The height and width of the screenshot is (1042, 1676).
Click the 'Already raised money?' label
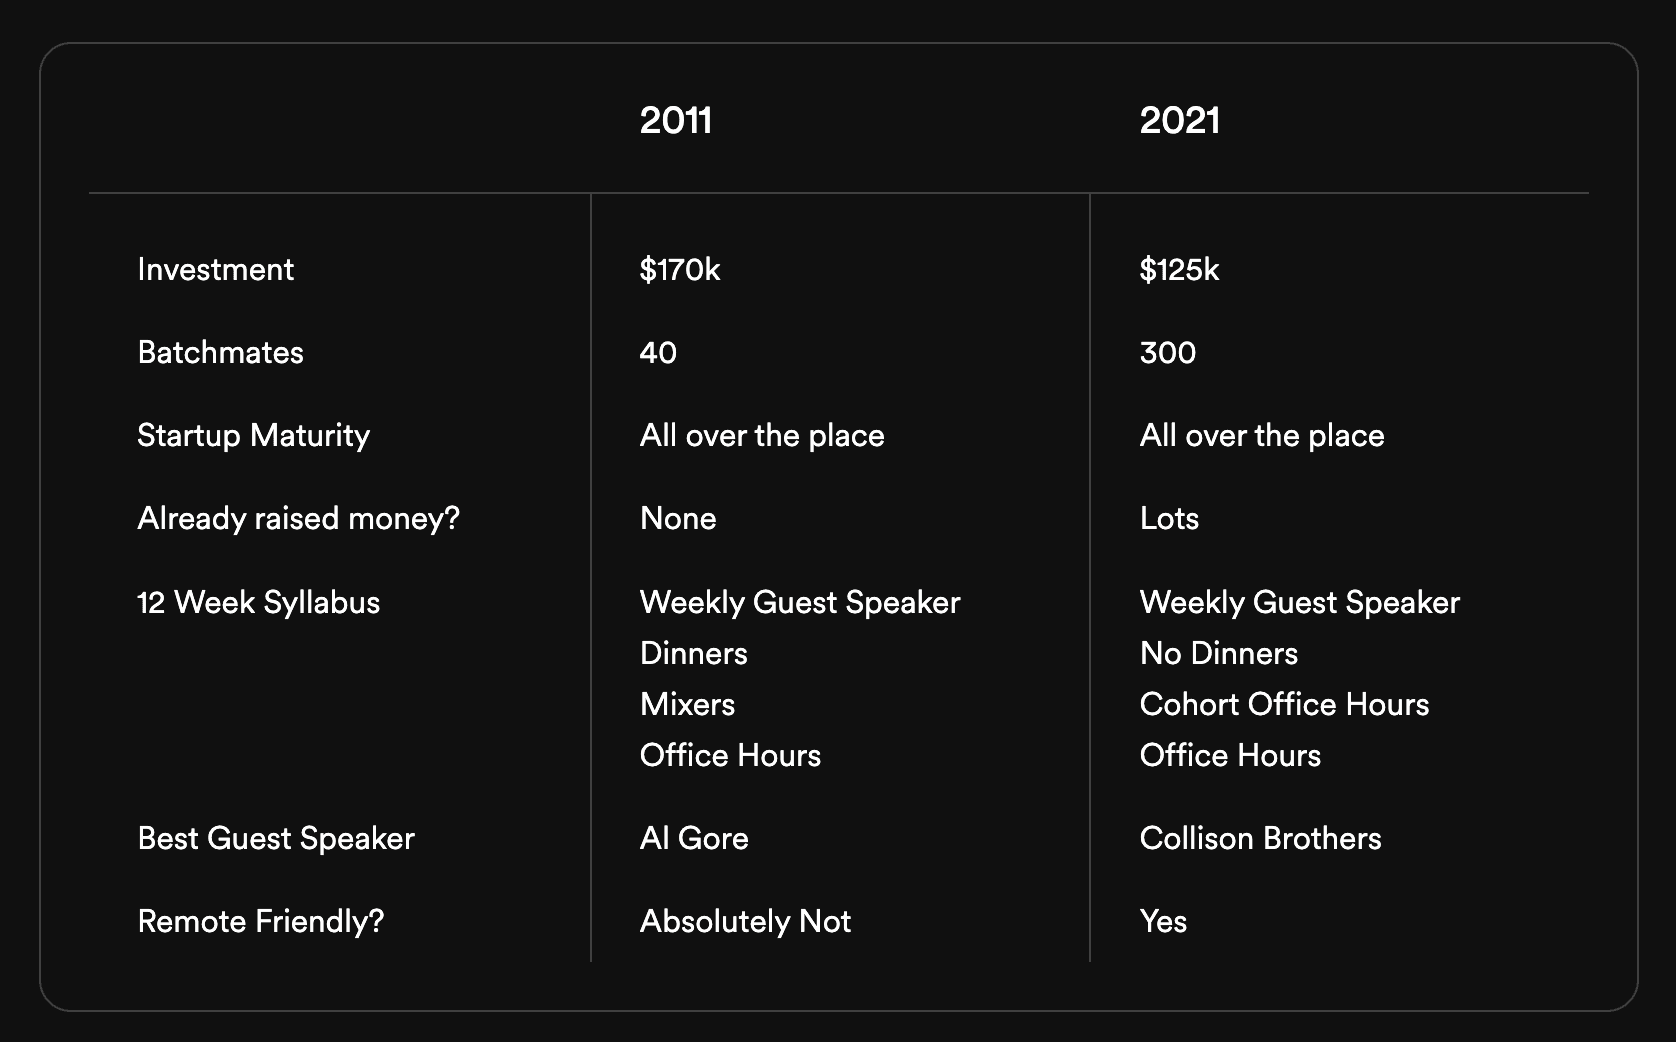(298, 518)
